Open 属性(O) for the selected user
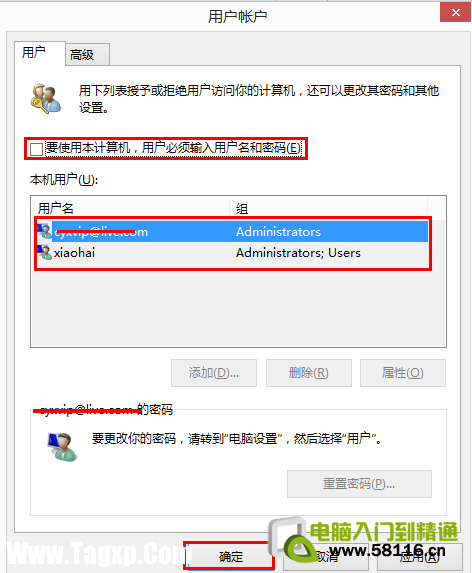The width and height of the screenshot is (472, 573). click(x=403, y=373)
